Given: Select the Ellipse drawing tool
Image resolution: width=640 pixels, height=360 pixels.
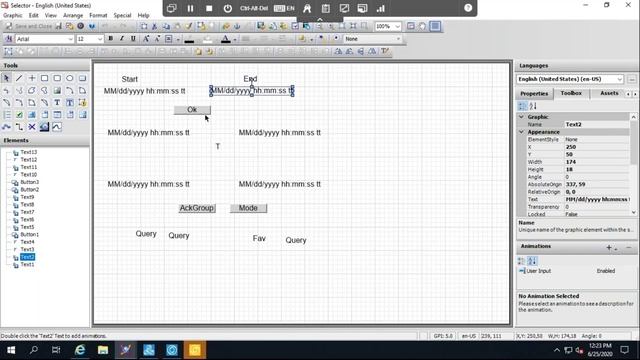Looking at the screenshot, I should click(x=70, y=78).
